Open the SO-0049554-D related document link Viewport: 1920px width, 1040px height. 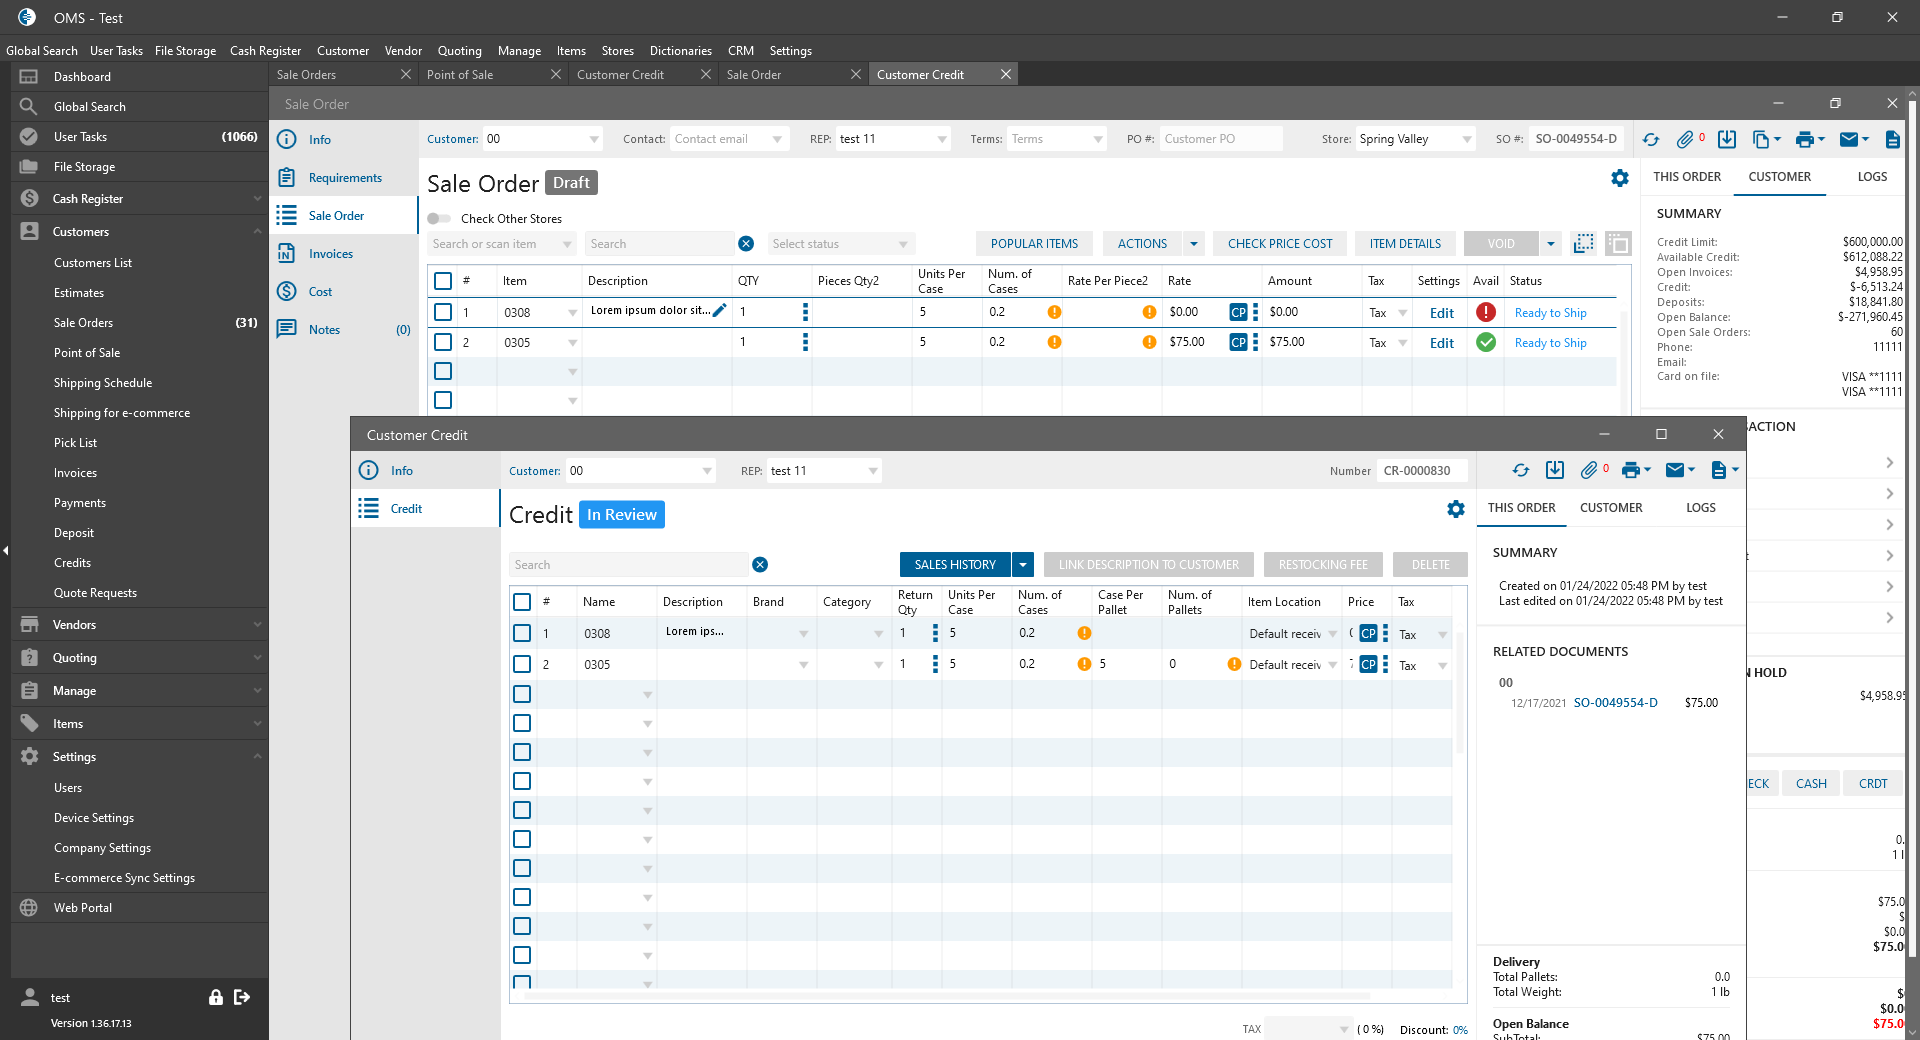click(x=1615, y=703)
